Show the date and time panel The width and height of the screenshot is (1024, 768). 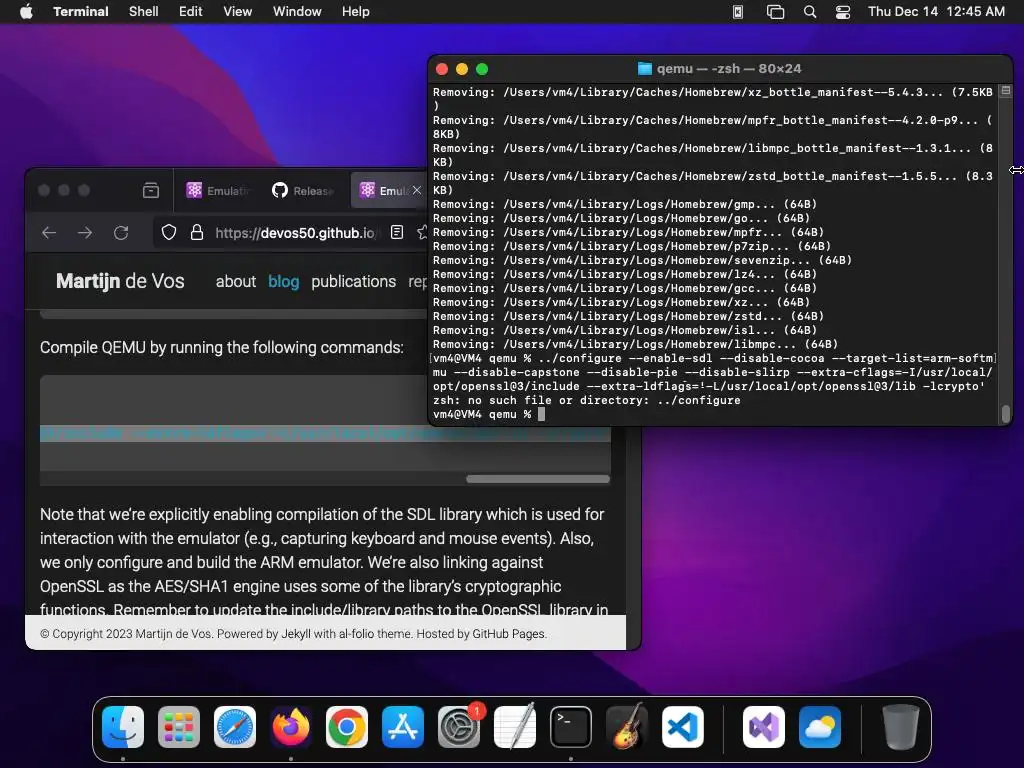click(936, 11)
